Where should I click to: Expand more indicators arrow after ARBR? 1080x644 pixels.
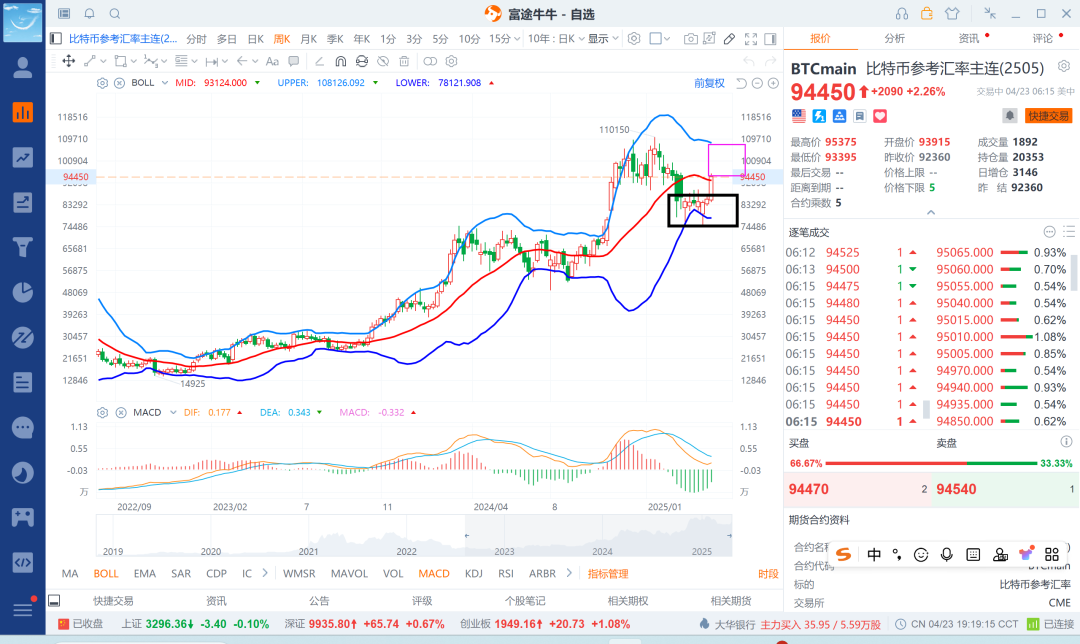coord(569,573)
